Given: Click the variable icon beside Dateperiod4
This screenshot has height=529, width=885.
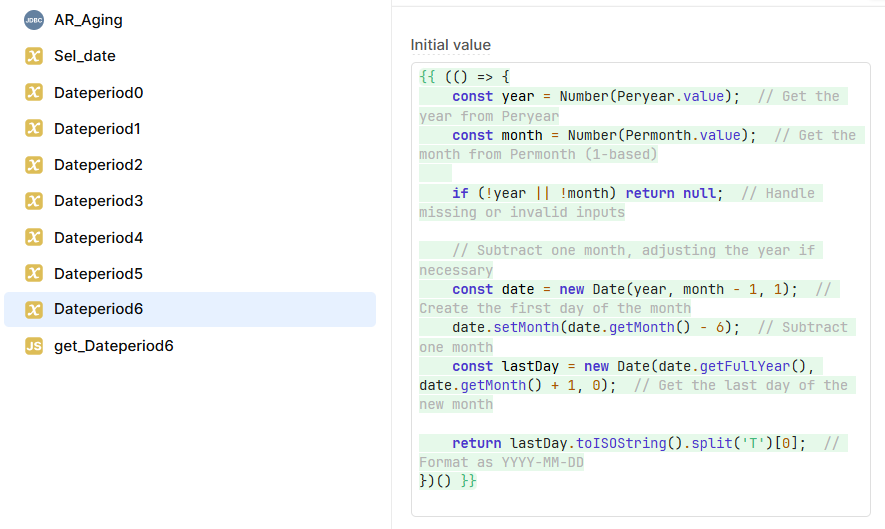Looking at the screenshot, I should click(x=34, y=237).
